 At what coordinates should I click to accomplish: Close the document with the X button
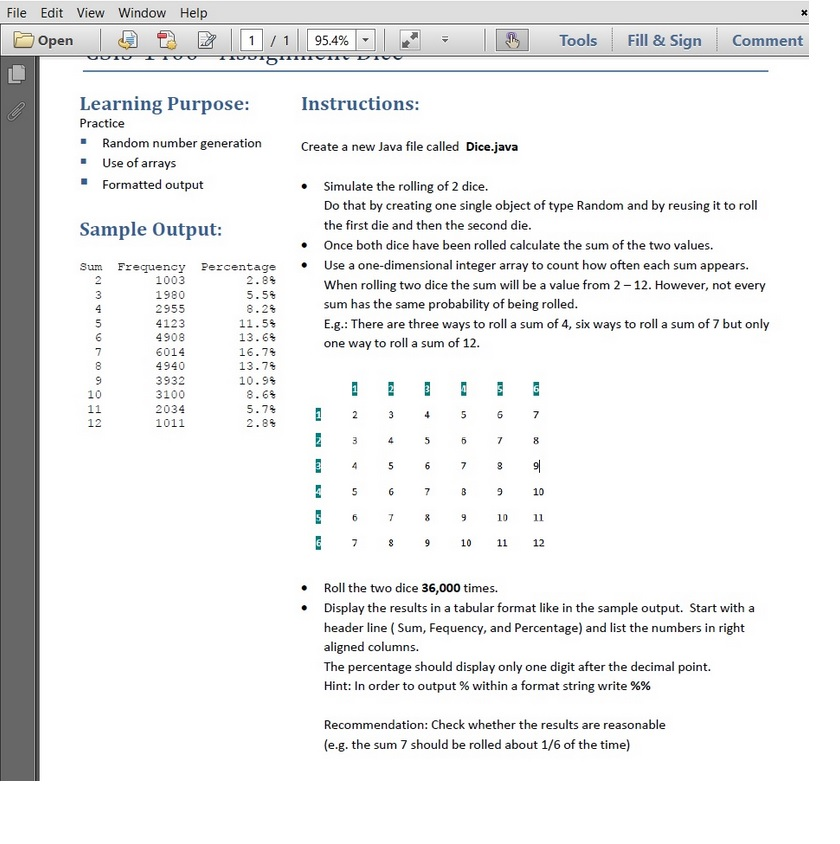(x=804, y=12)
